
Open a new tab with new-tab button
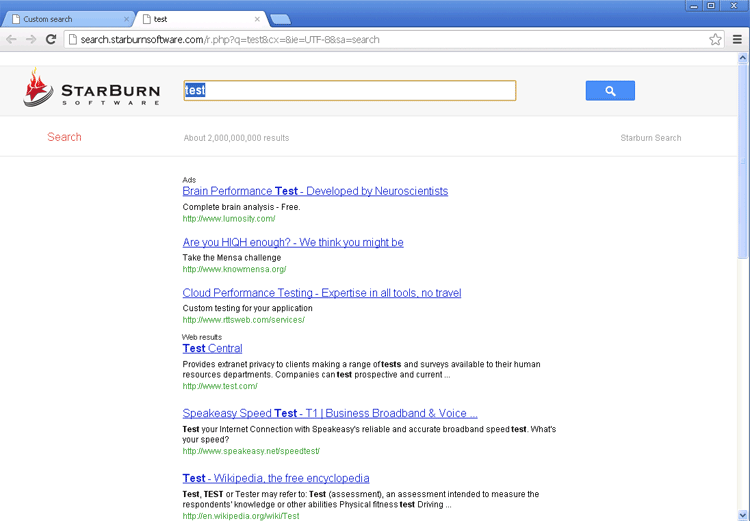(280, 19)
